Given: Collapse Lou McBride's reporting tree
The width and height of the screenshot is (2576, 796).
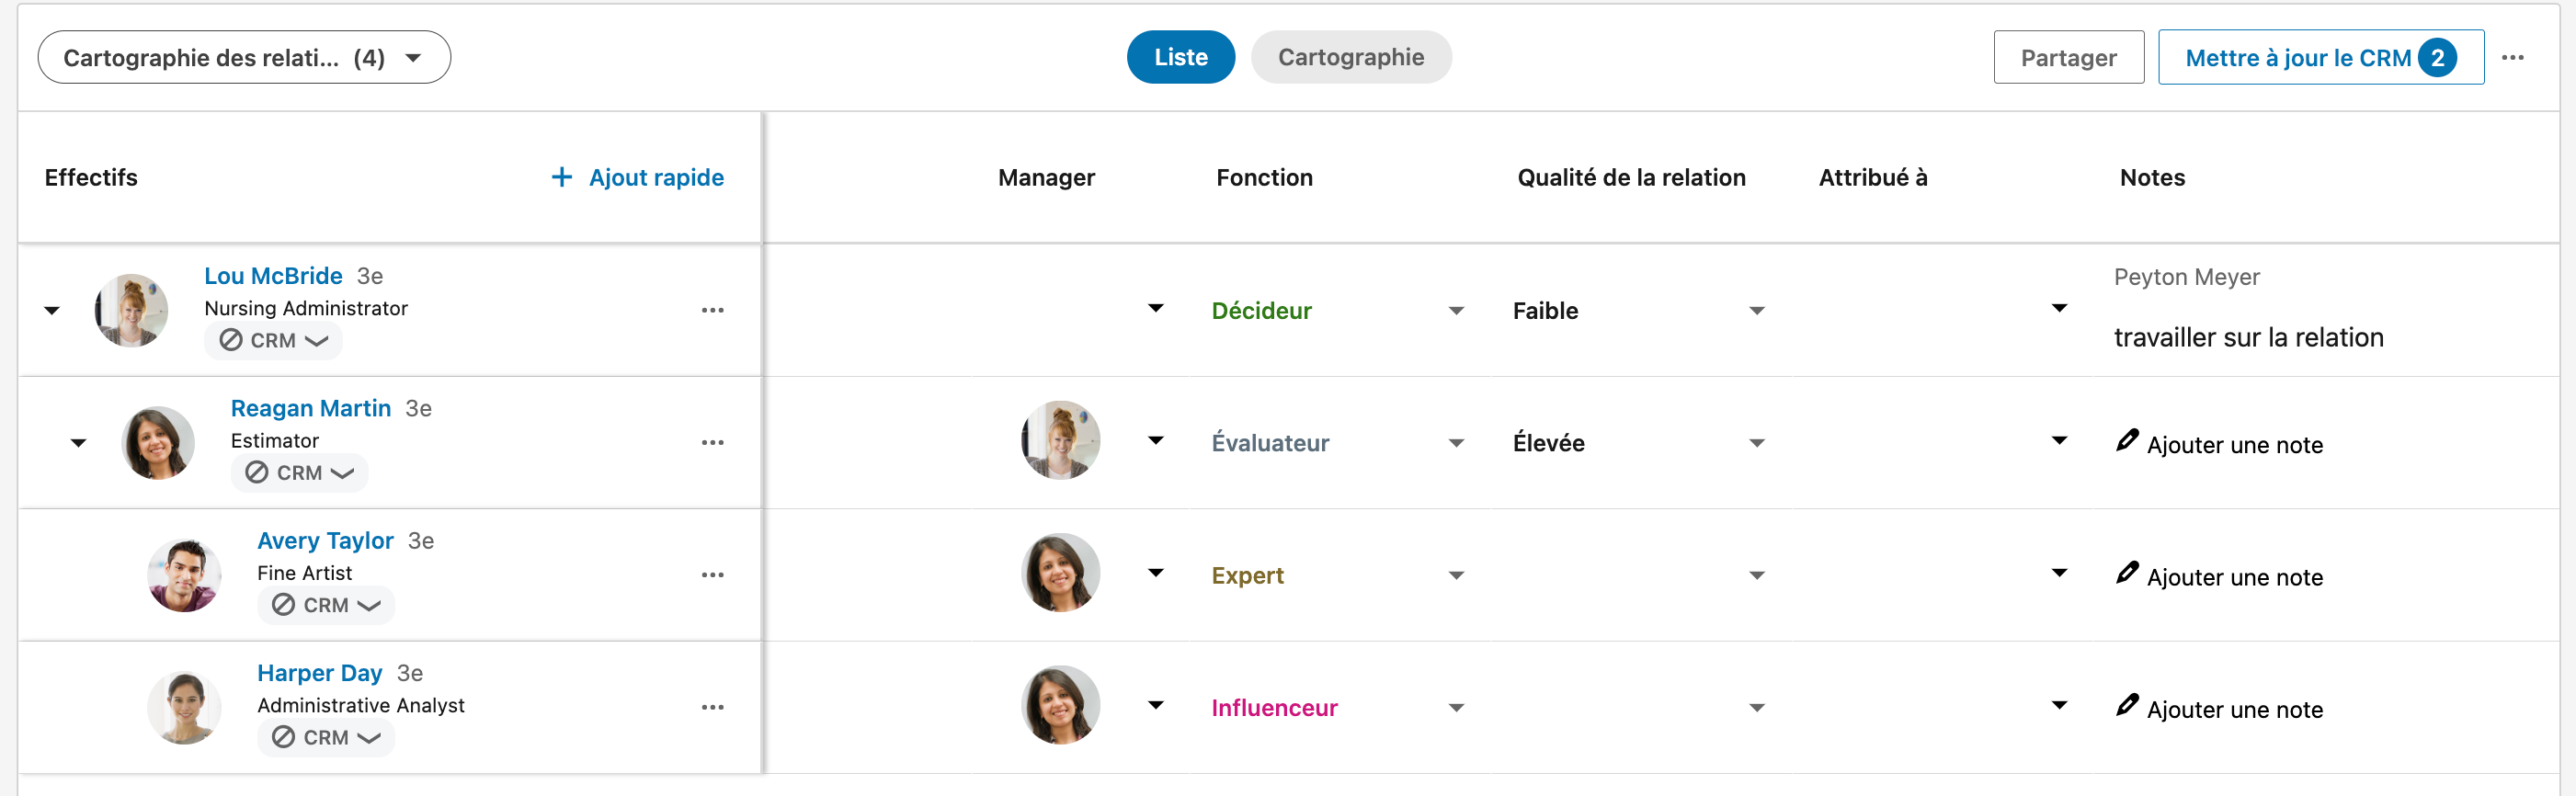Looking at the screenshot, I should tap(52, 311).
